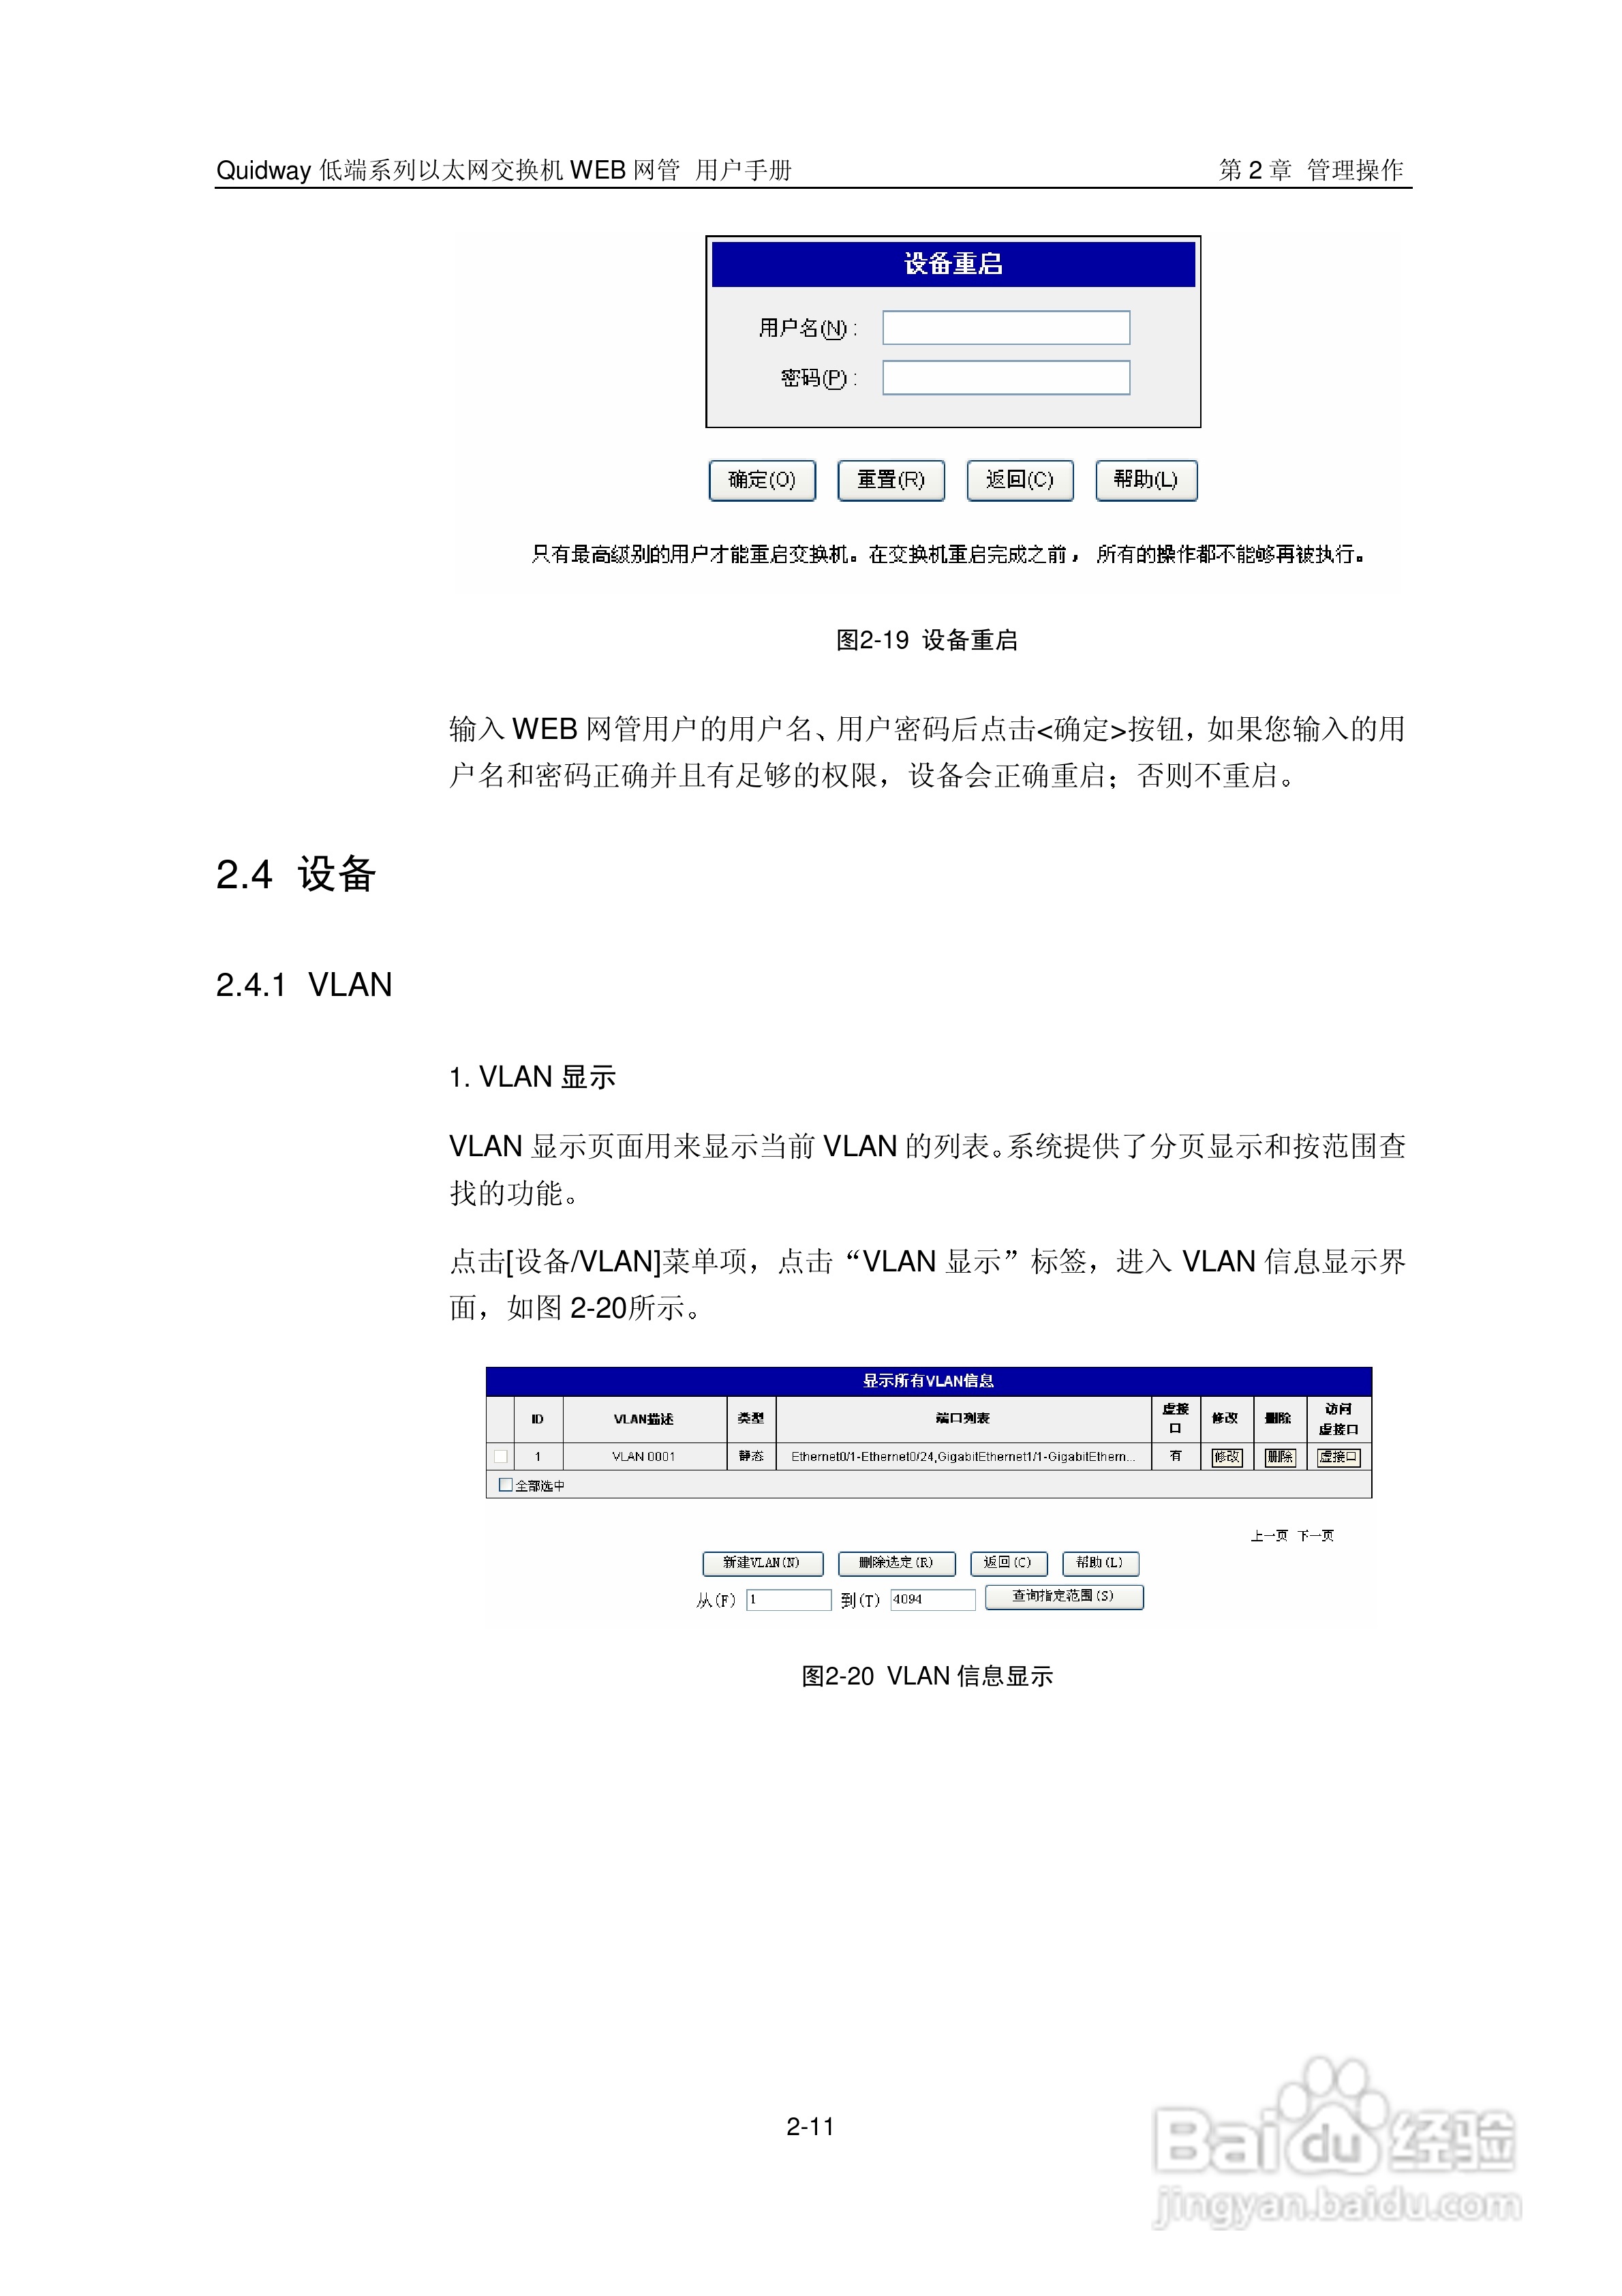
Task: Click 查询指定范围(S) to query the range
Action: (x=1064, y=1597)
